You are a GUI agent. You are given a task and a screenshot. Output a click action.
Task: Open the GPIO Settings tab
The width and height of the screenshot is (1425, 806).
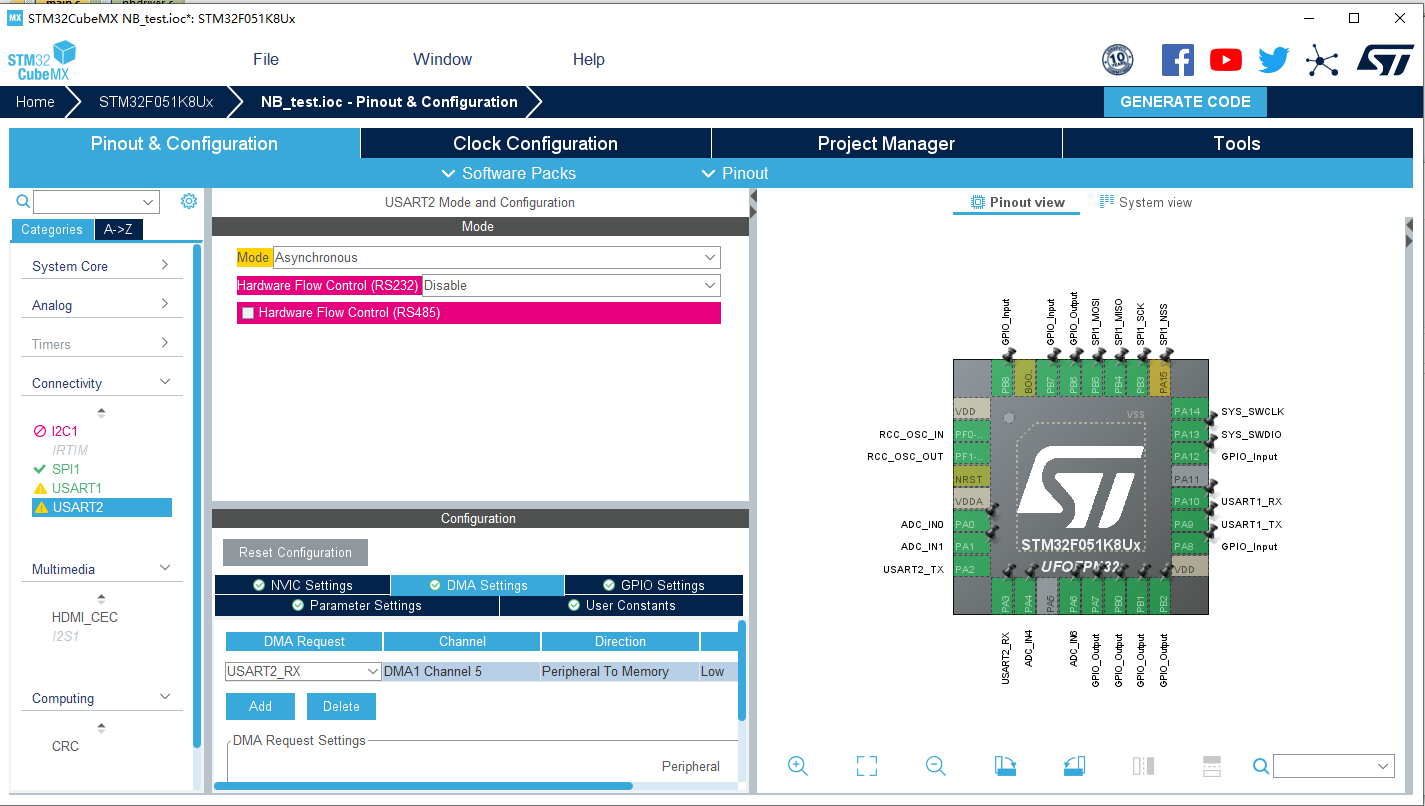(x=654, y=585)
